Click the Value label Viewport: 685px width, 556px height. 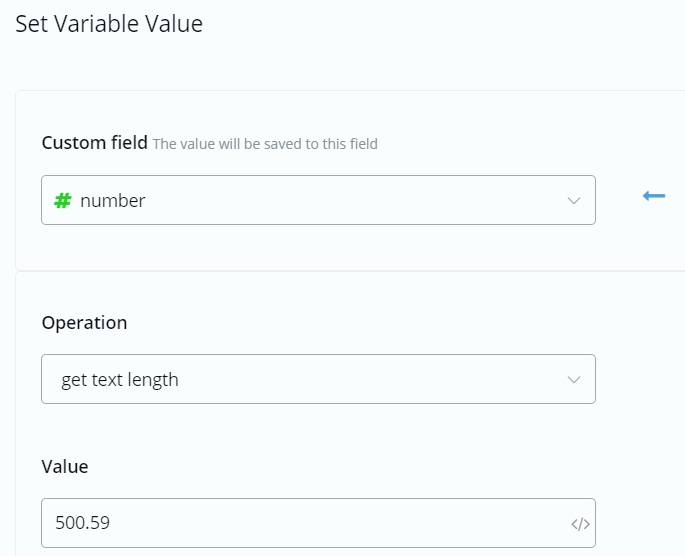(x=65, y=466)
